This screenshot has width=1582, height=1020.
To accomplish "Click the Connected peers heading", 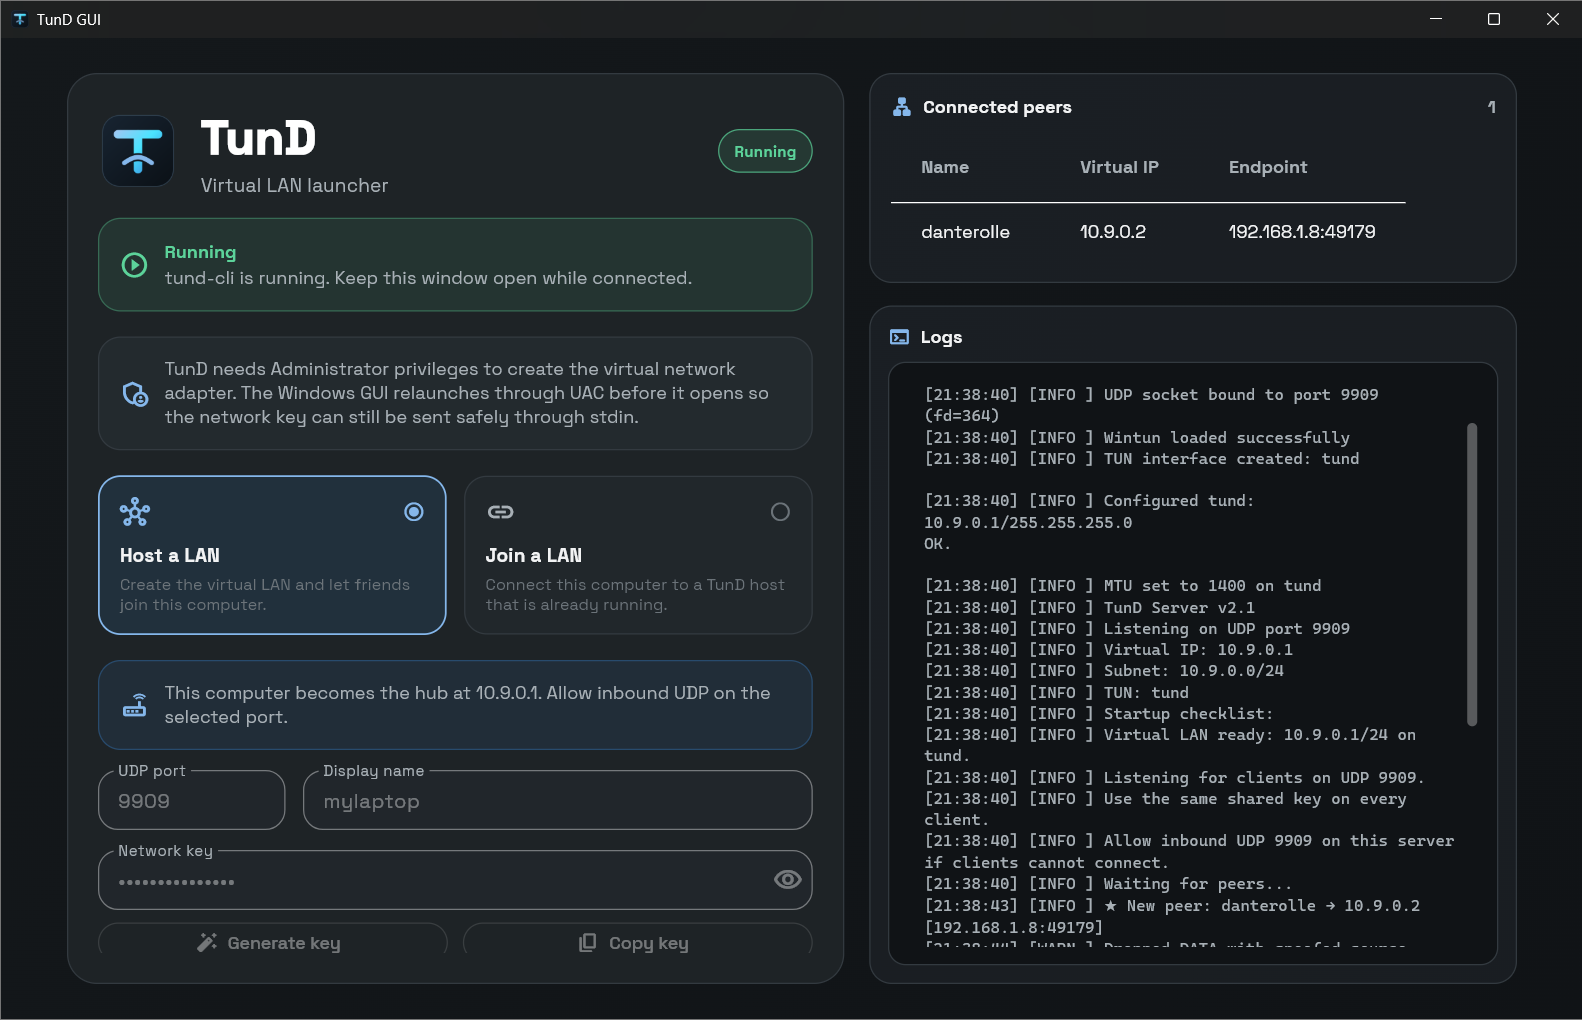I will click(997, 107).
